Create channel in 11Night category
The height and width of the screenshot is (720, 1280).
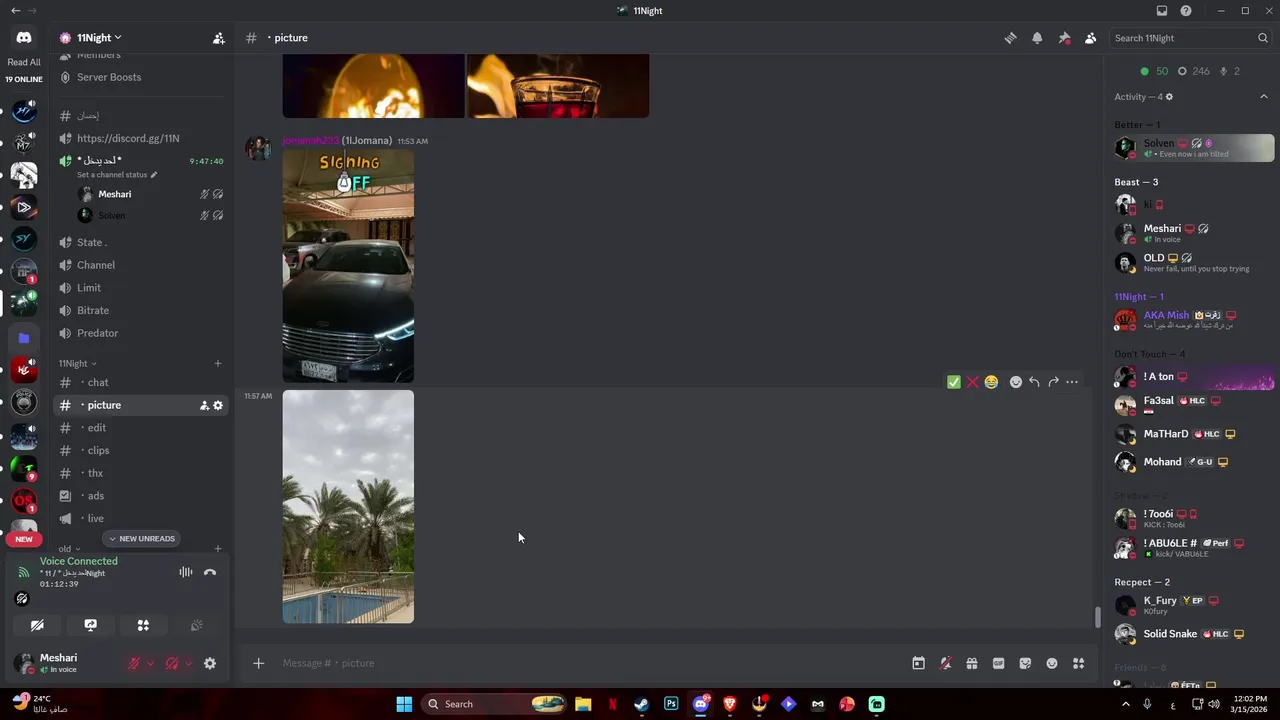(218, 363)
